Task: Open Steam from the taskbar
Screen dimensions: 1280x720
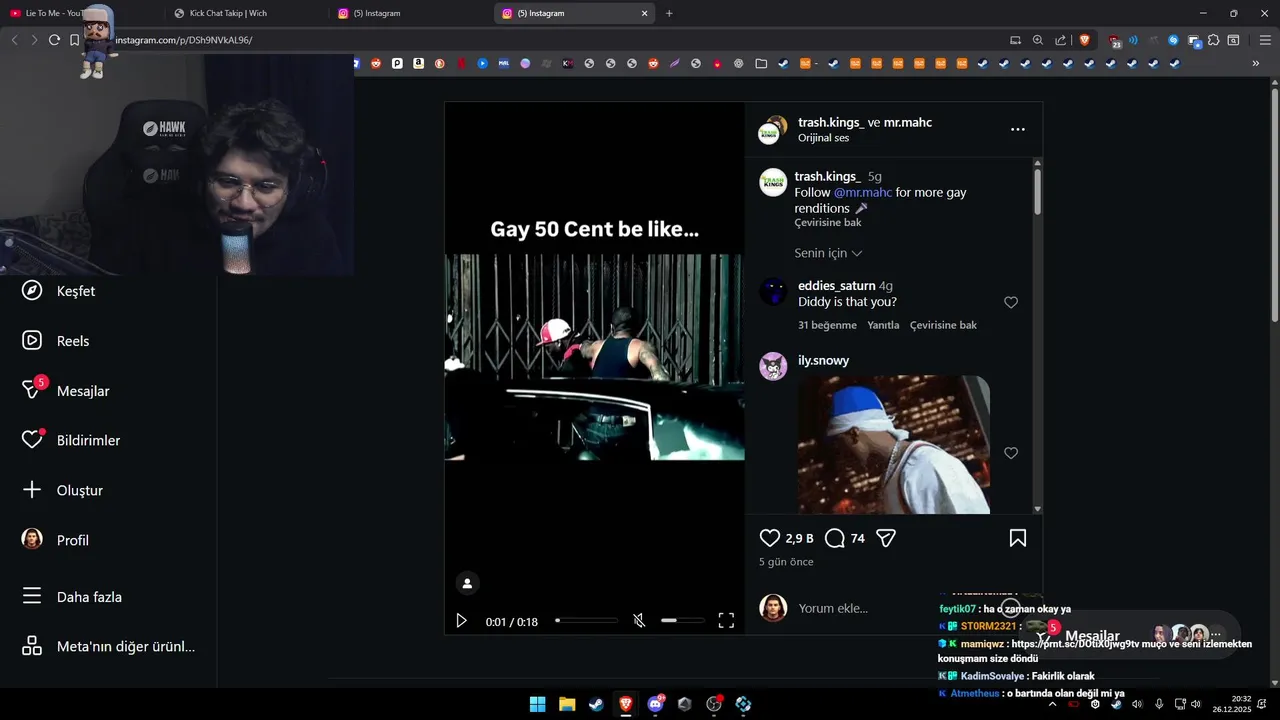Action: click(x=596, y=704)
